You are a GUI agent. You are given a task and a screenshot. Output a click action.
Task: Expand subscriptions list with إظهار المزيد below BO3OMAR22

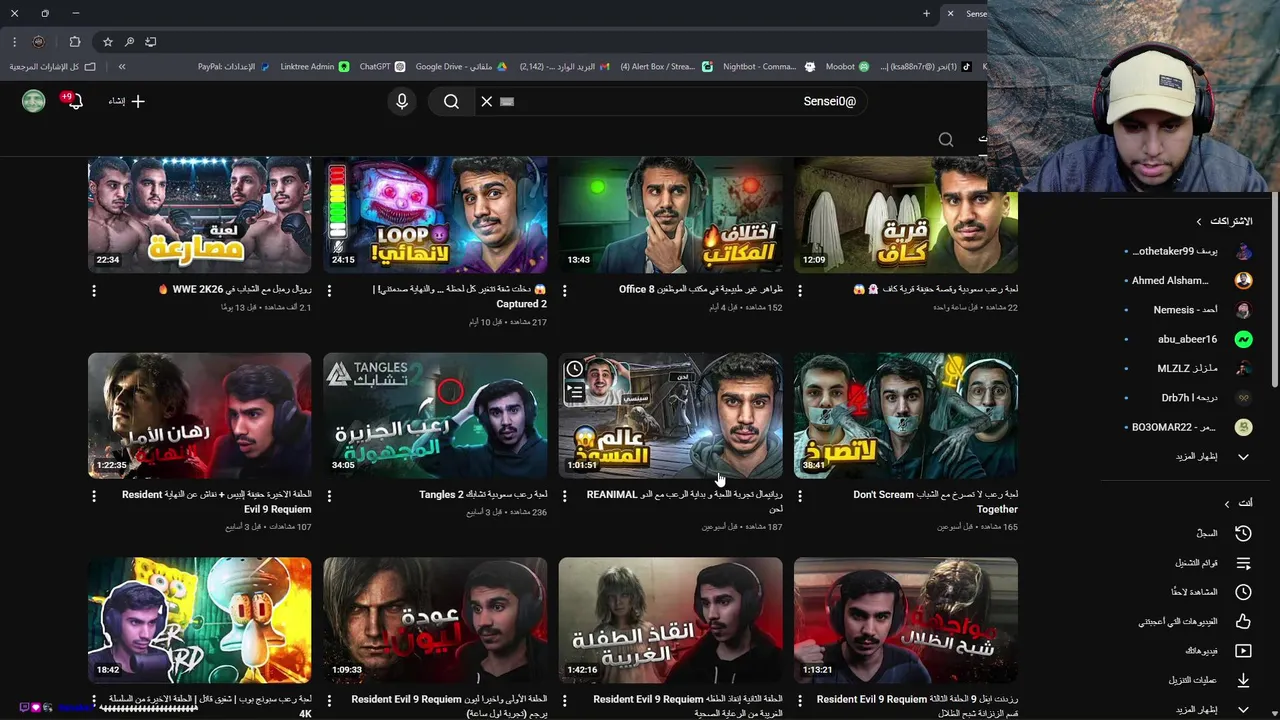[x=1215, y=456]
